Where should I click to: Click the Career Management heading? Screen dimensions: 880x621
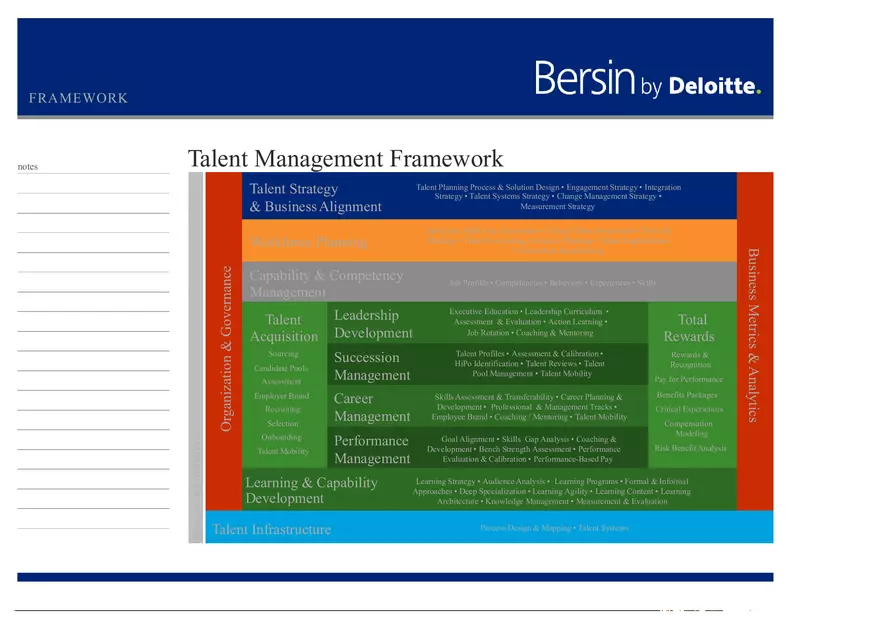point(372,407)
